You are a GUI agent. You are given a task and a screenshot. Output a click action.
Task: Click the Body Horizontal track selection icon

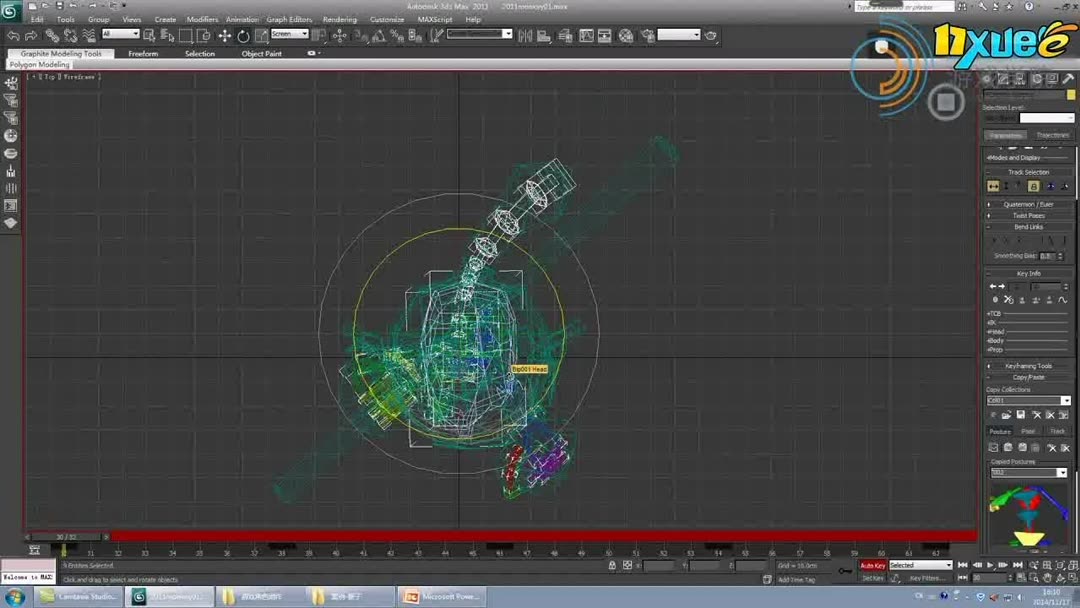pos(993,186)
